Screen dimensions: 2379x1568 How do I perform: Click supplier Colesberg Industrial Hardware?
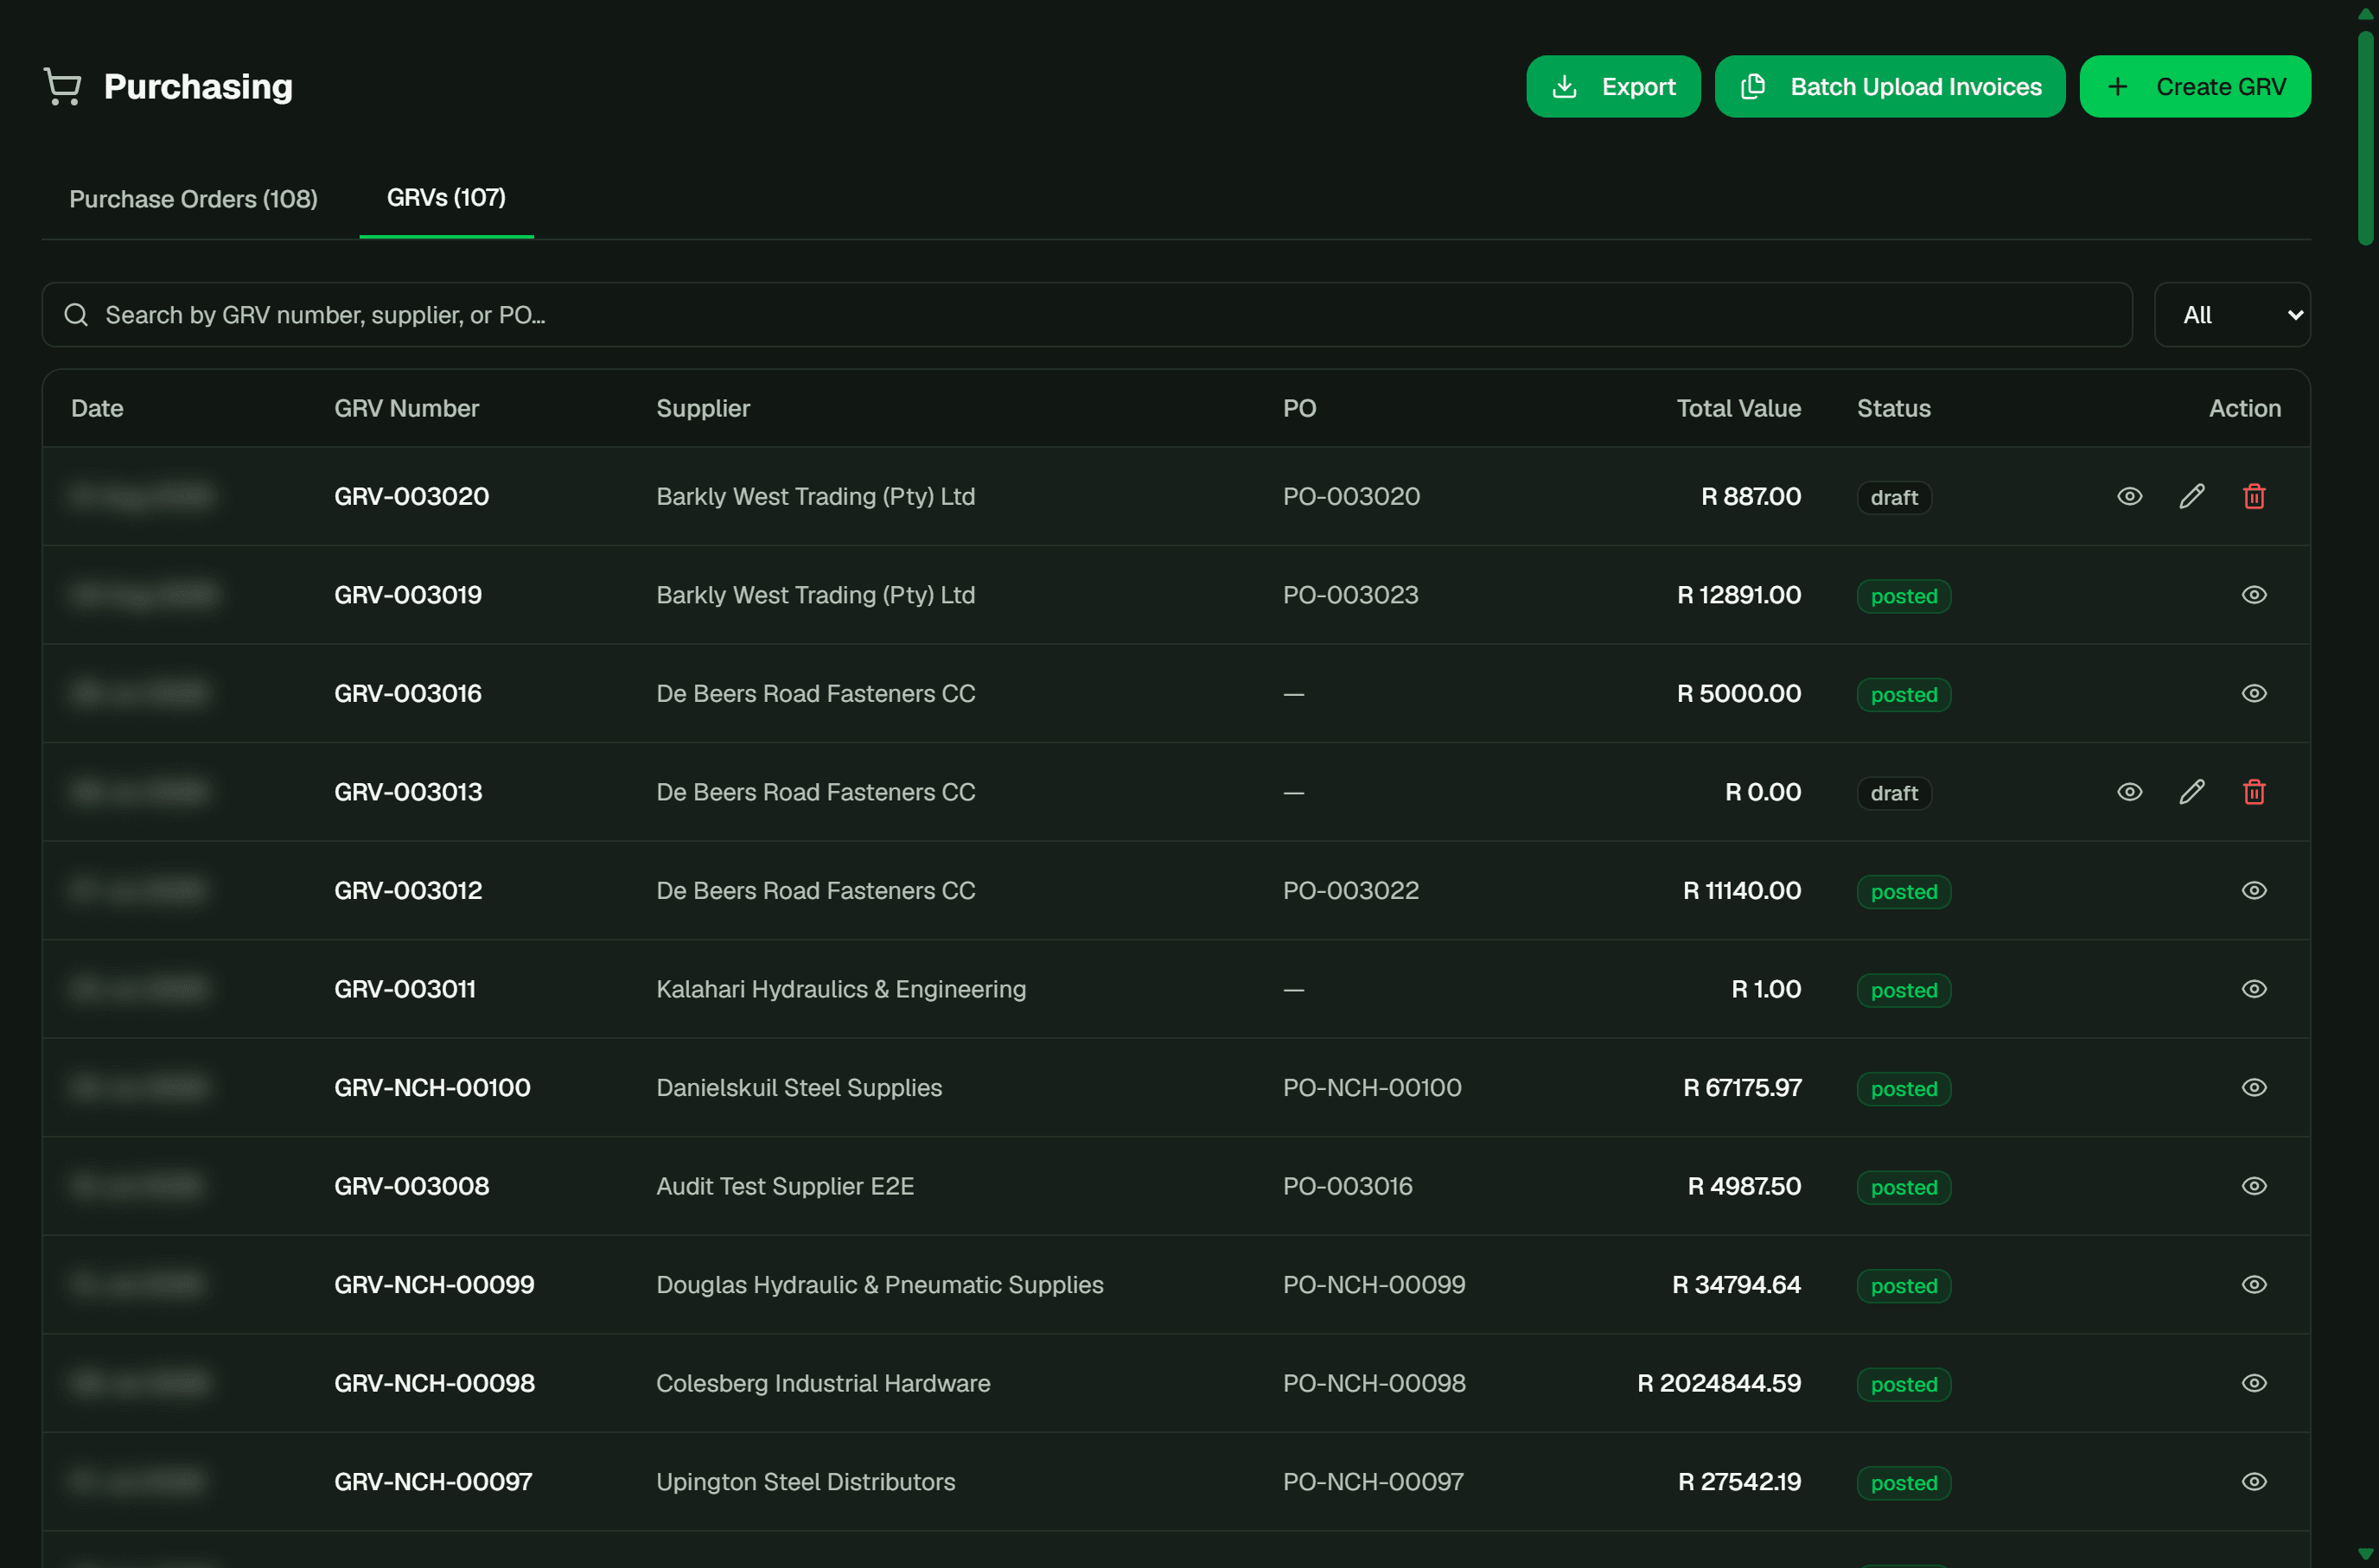[x=822, y=1383]
